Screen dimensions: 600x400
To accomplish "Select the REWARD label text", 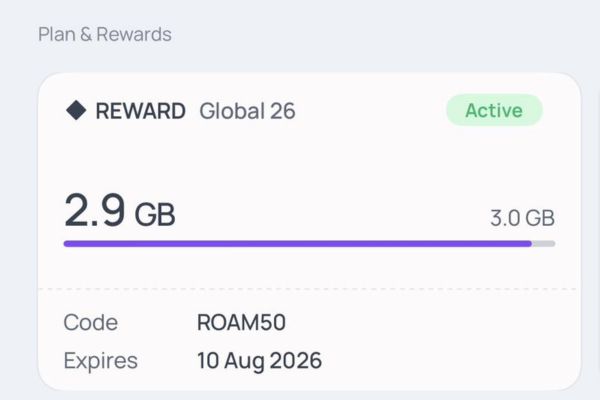I will 140,111.
